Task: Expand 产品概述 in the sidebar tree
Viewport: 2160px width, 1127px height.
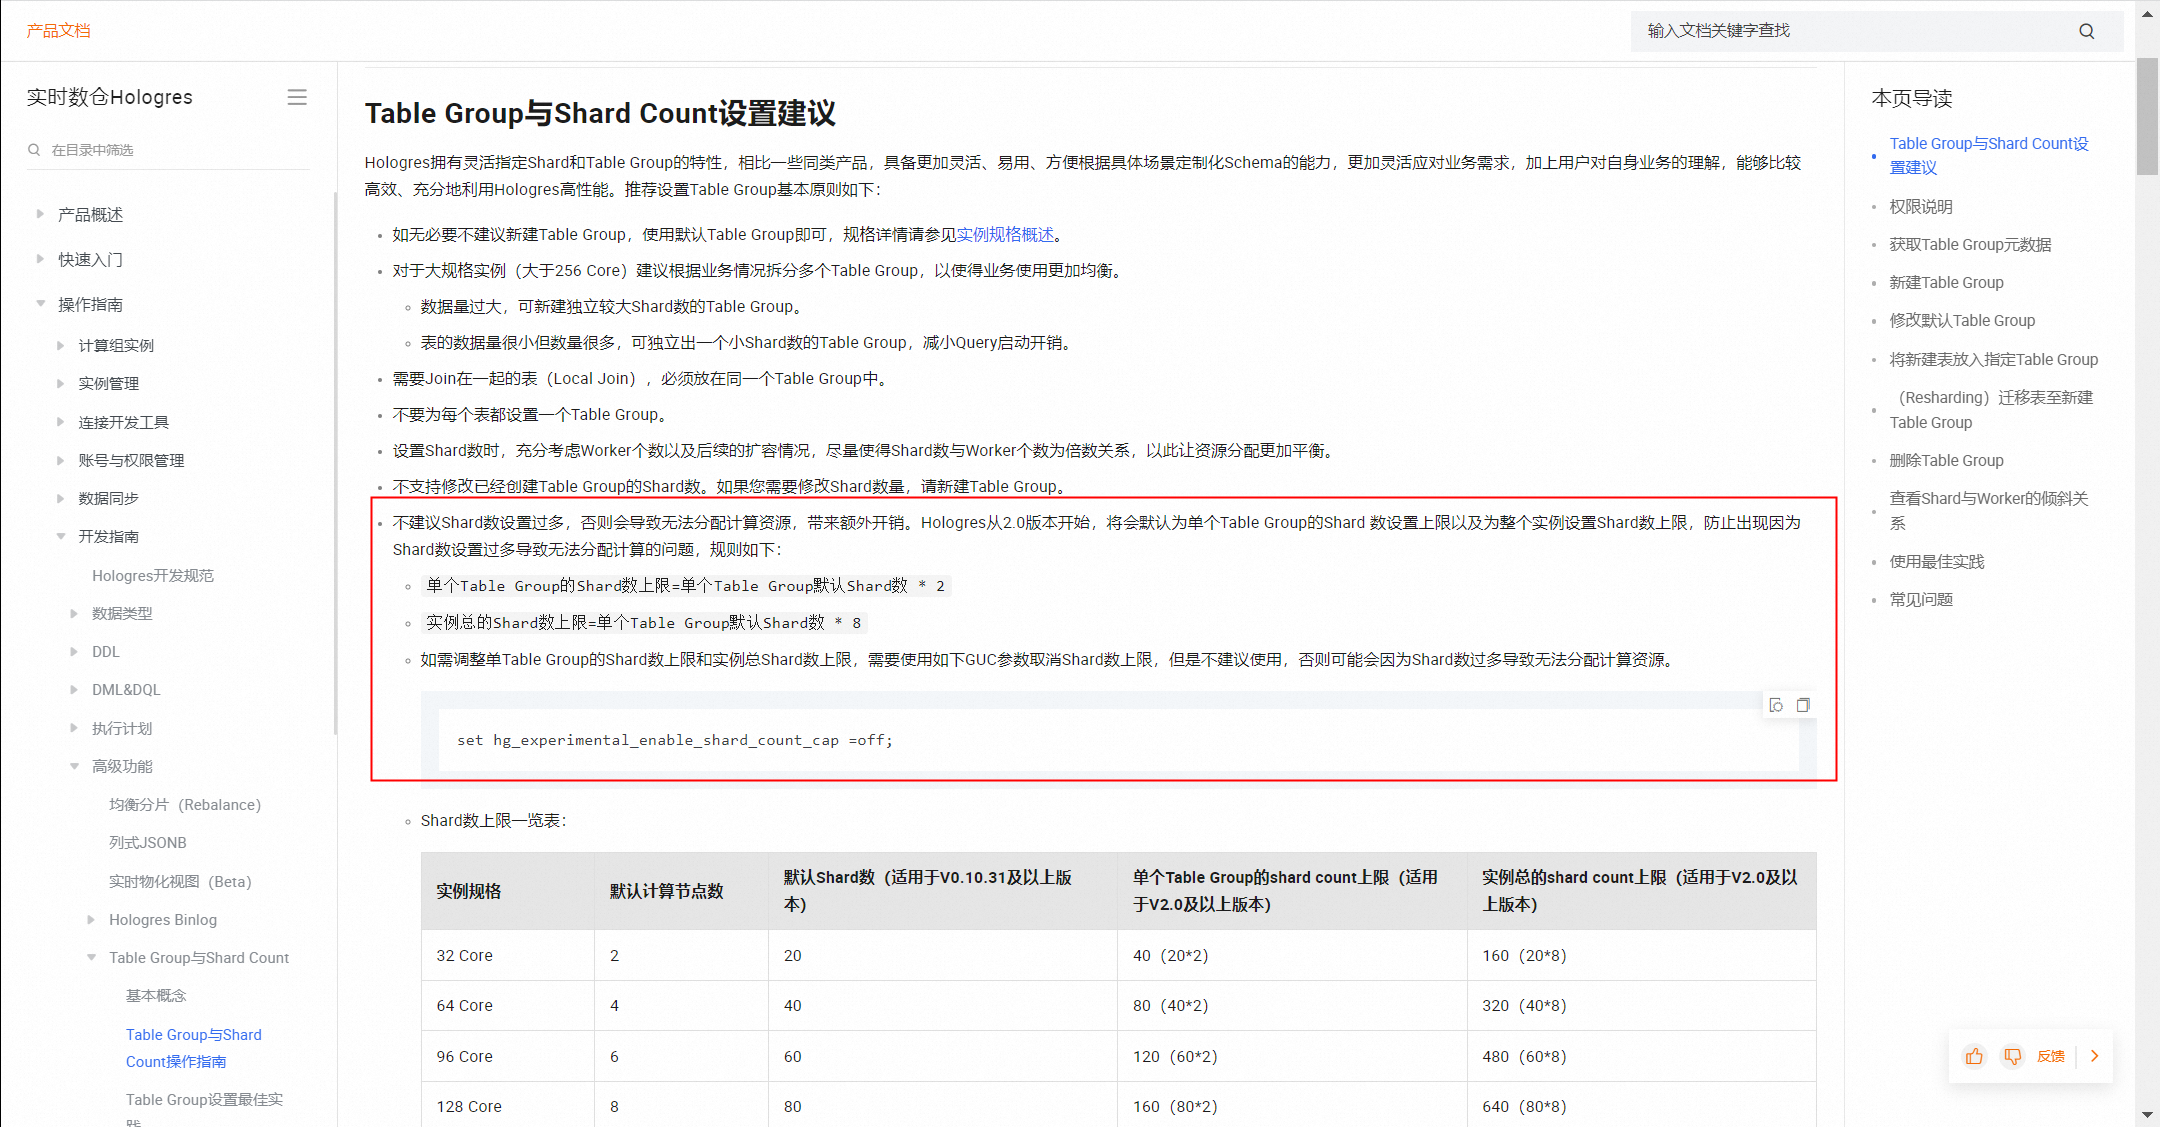Action: tap(40, 214)
